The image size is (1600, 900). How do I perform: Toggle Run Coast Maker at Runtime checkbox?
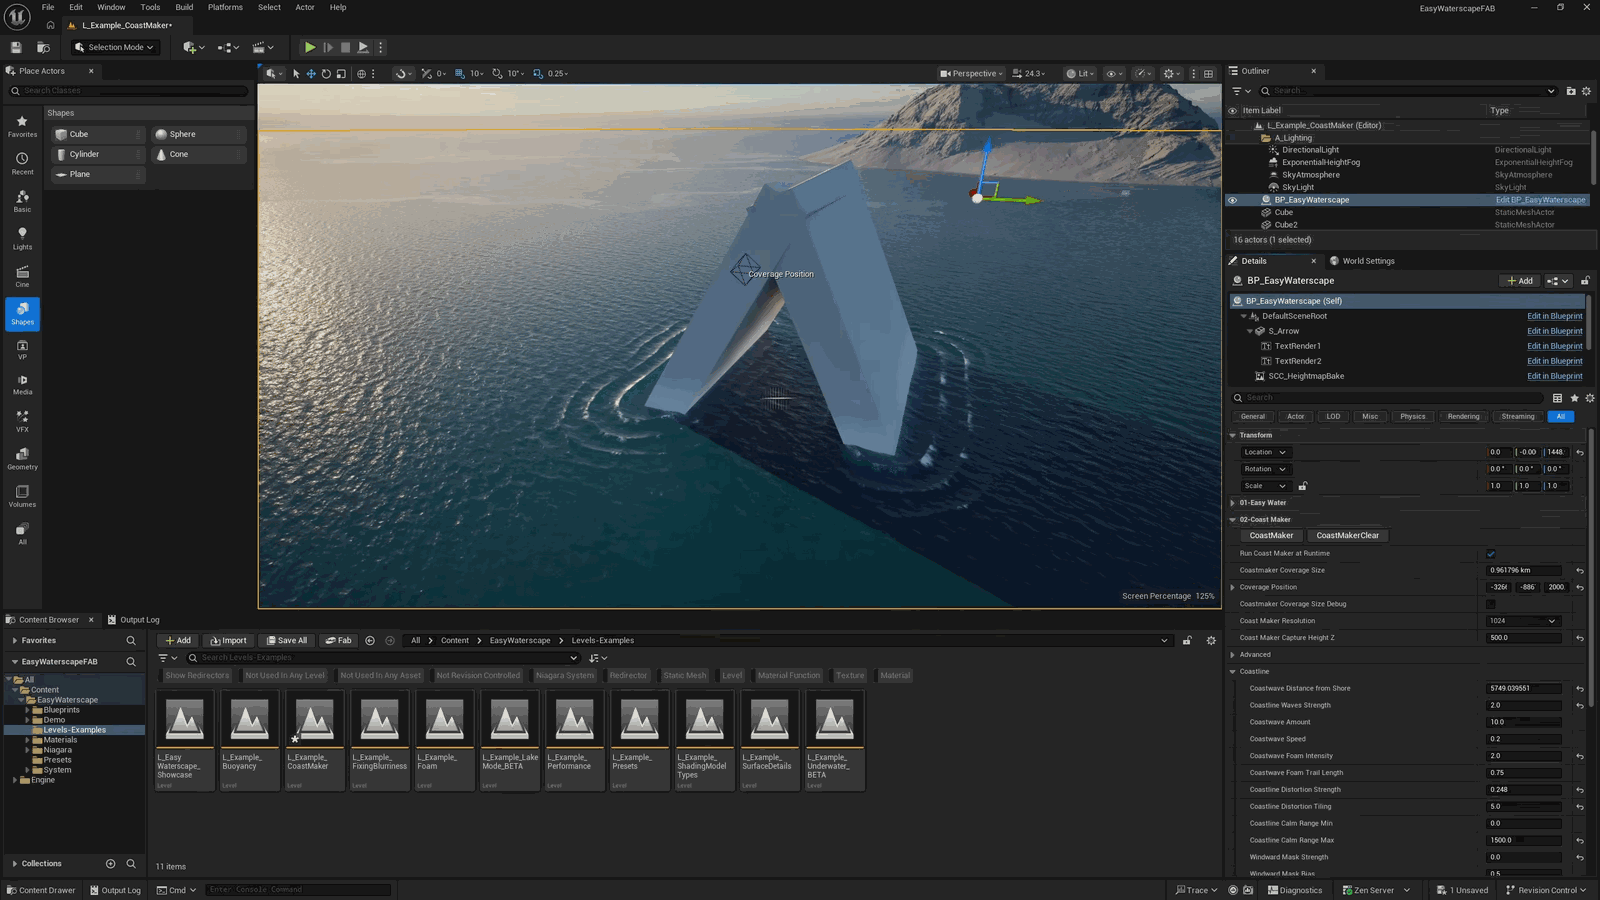[1491, 553]
